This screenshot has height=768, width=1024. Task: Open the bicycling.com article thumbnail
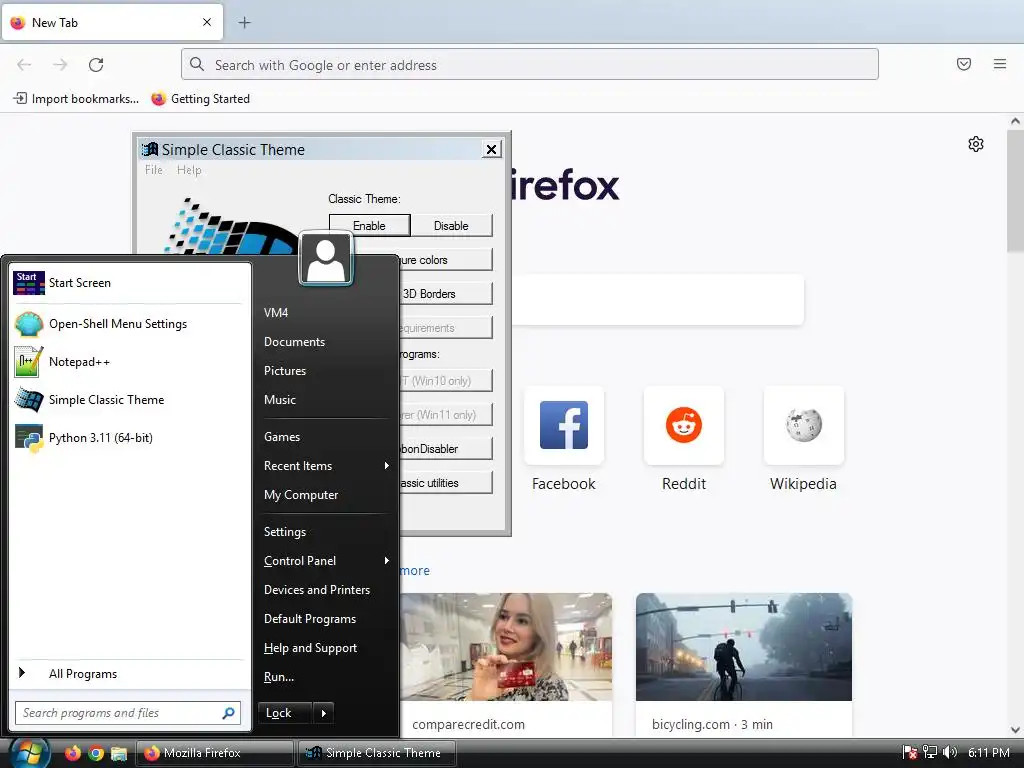point(744,647)
